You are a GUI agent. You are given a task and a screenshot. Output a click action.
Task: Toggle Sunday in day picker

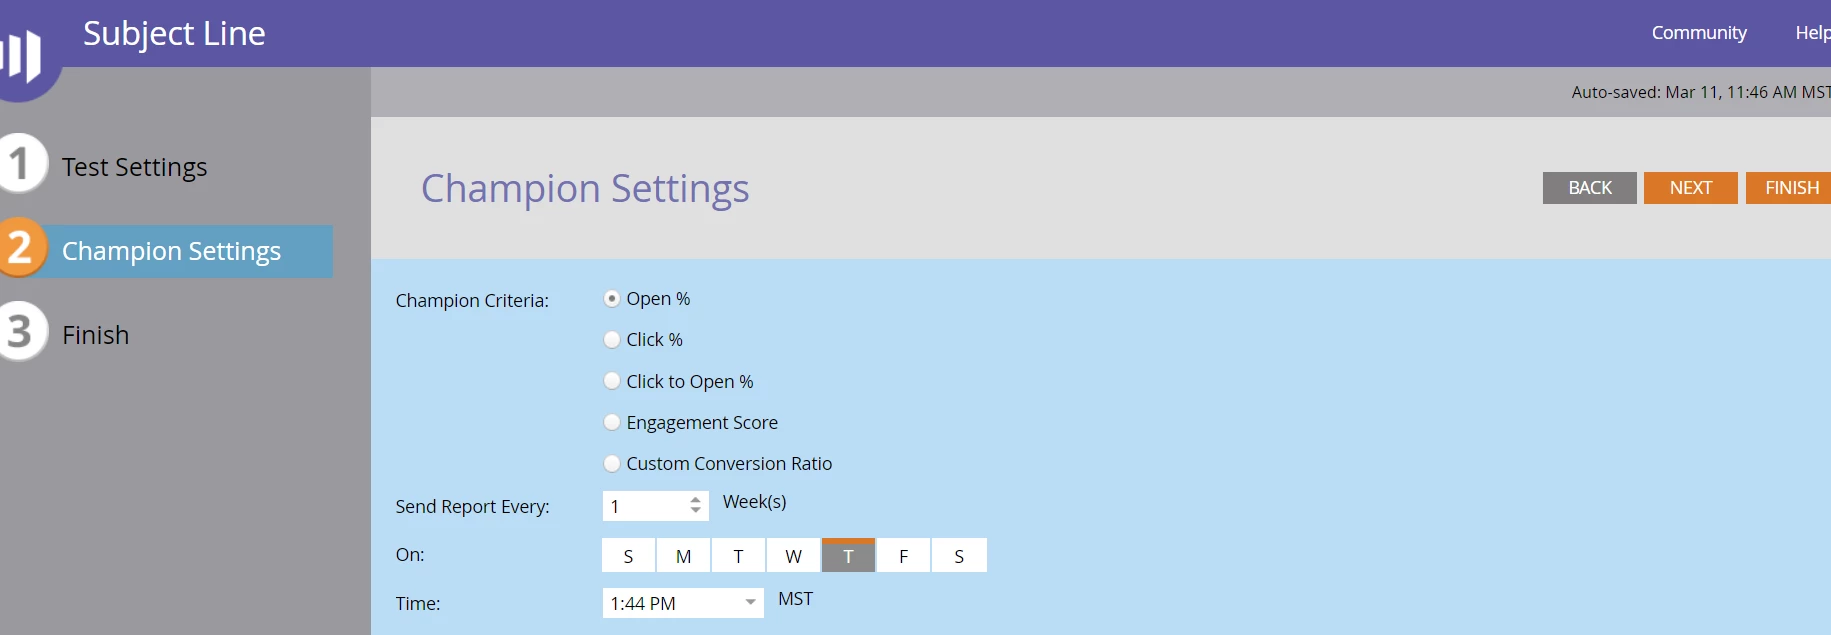coord(628,556)
